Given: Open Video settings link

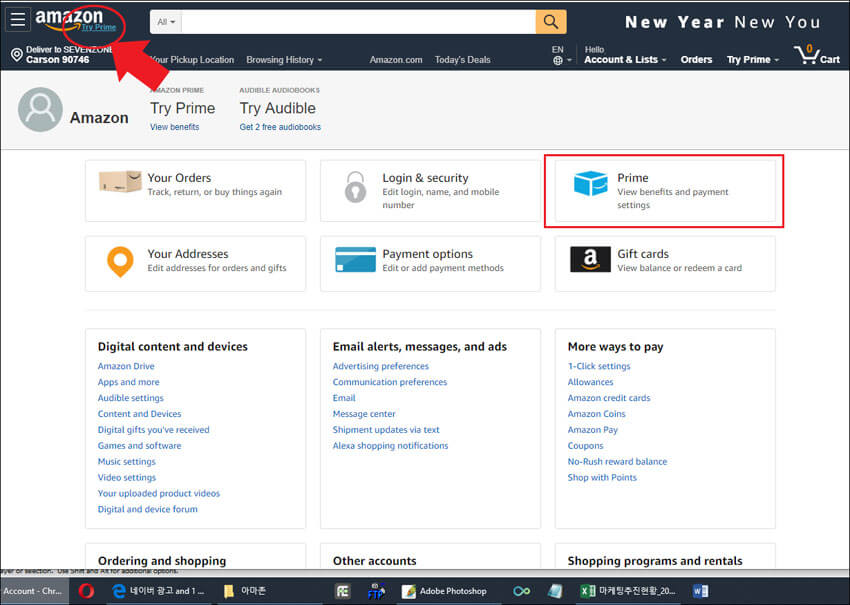Looking at the screenshot, I should coord(127,477).
